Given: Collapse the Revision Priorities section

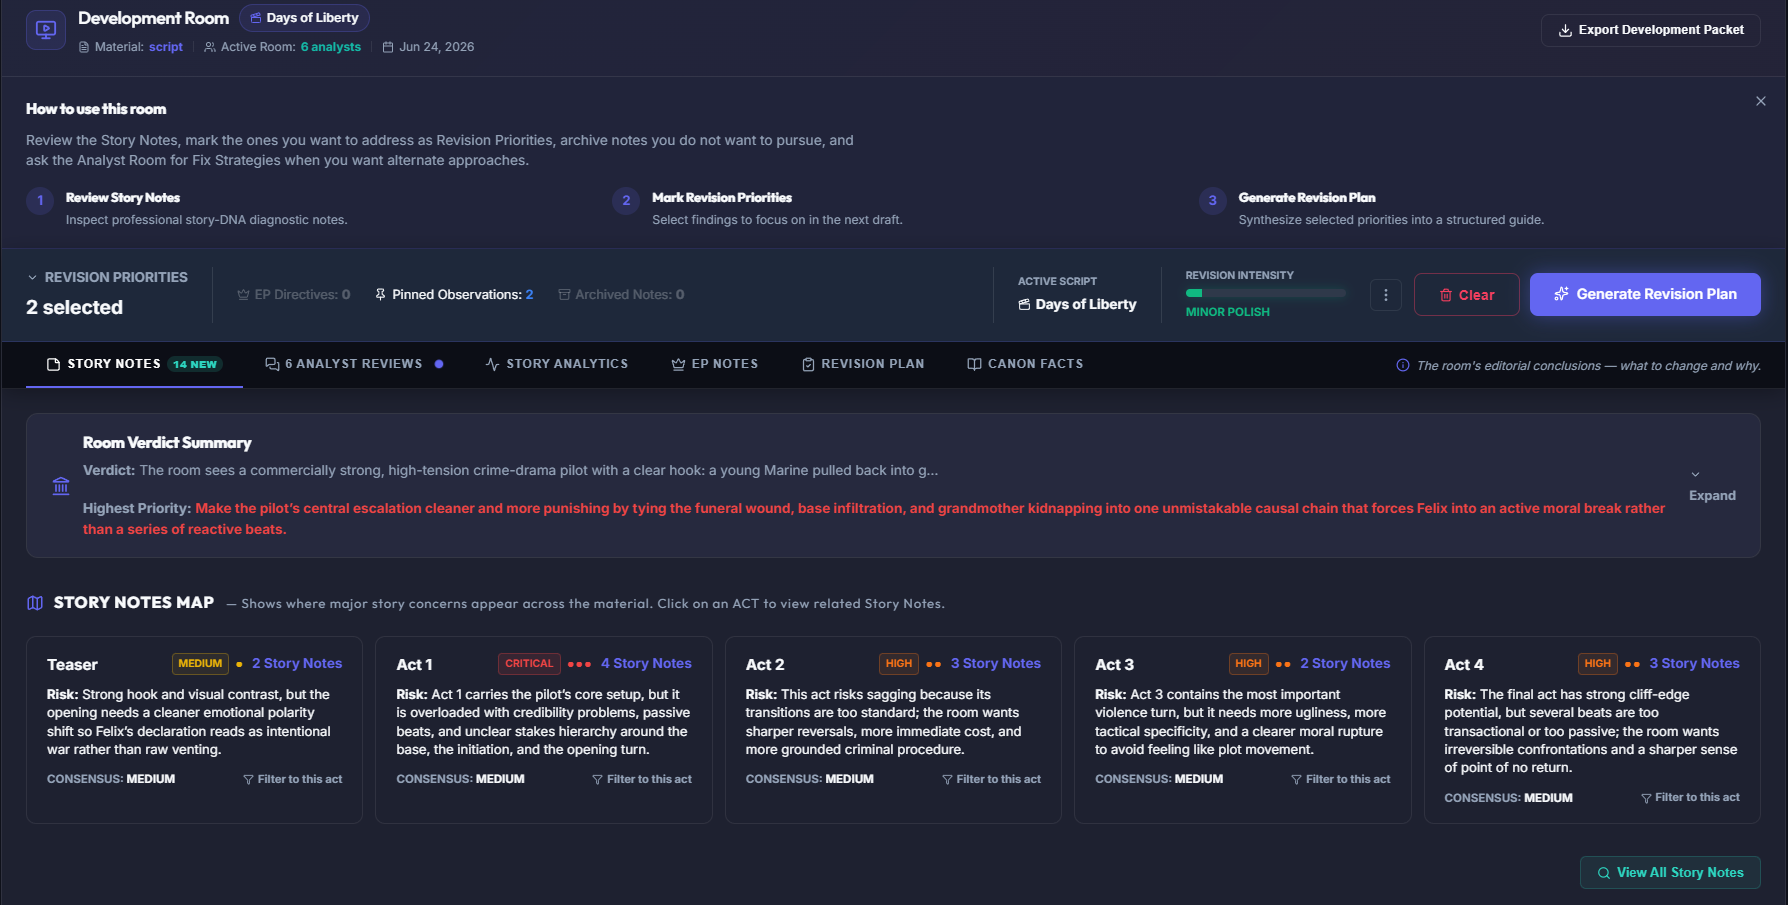Looking at the screenshot, I should click(x=33, y=277).
